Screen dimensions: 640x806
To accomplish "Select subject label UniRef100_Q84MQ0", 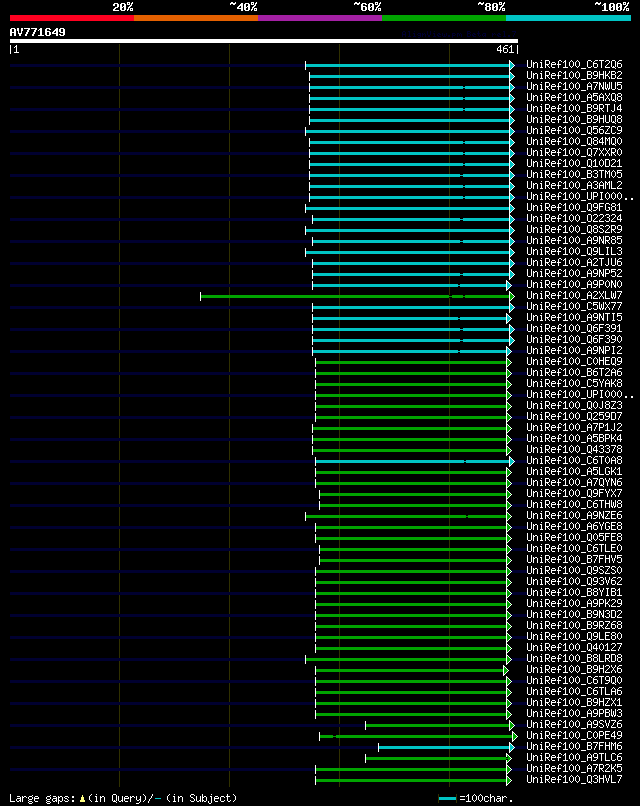I will 574,141.
